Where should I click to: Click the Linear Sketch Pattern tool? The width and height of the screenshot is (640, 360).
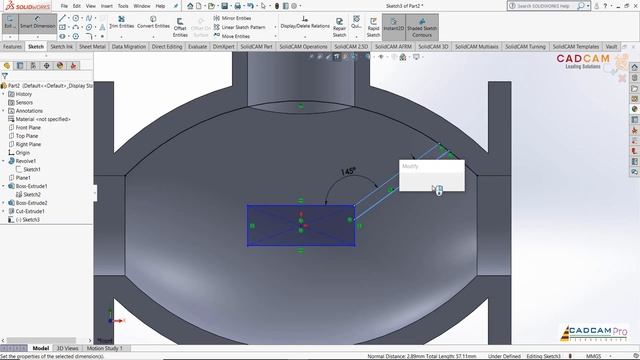pyautogui.click(x=240, y=27)
